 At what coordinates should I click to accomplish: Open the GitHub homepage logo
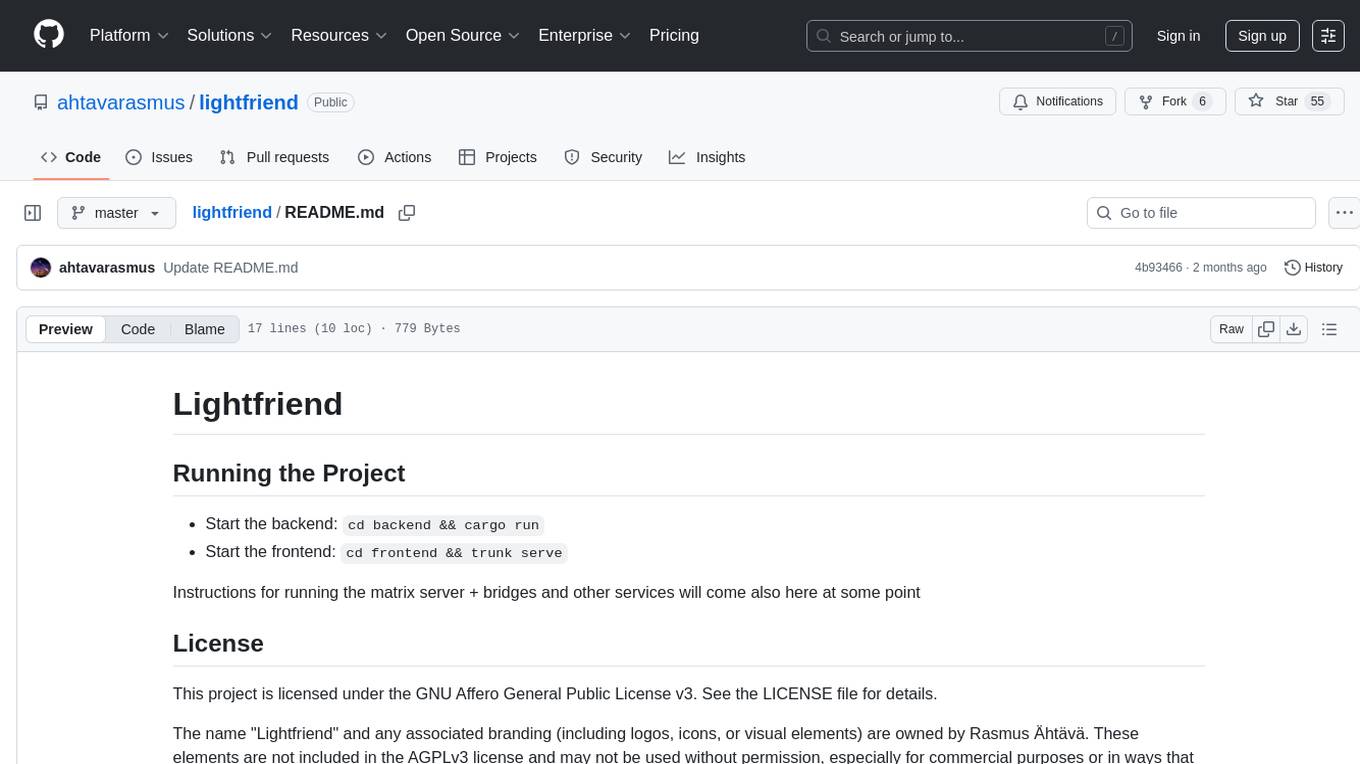49,35
